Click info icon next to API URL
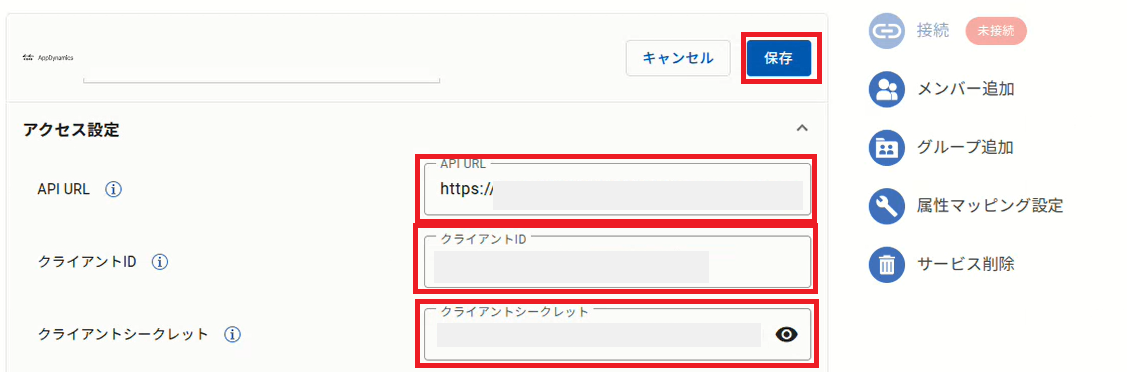 point(114,189)
